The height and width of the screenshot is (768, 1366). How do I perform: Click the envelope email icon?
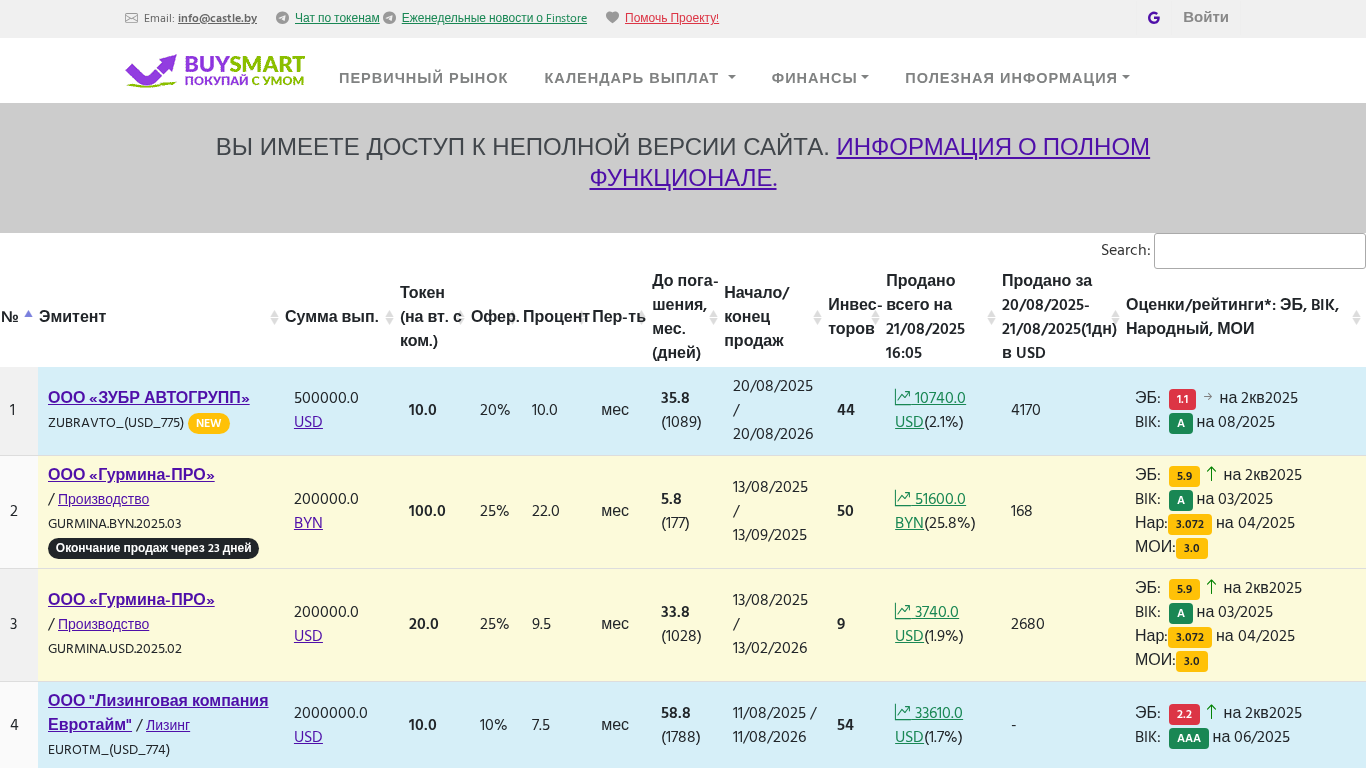(131, 18)
